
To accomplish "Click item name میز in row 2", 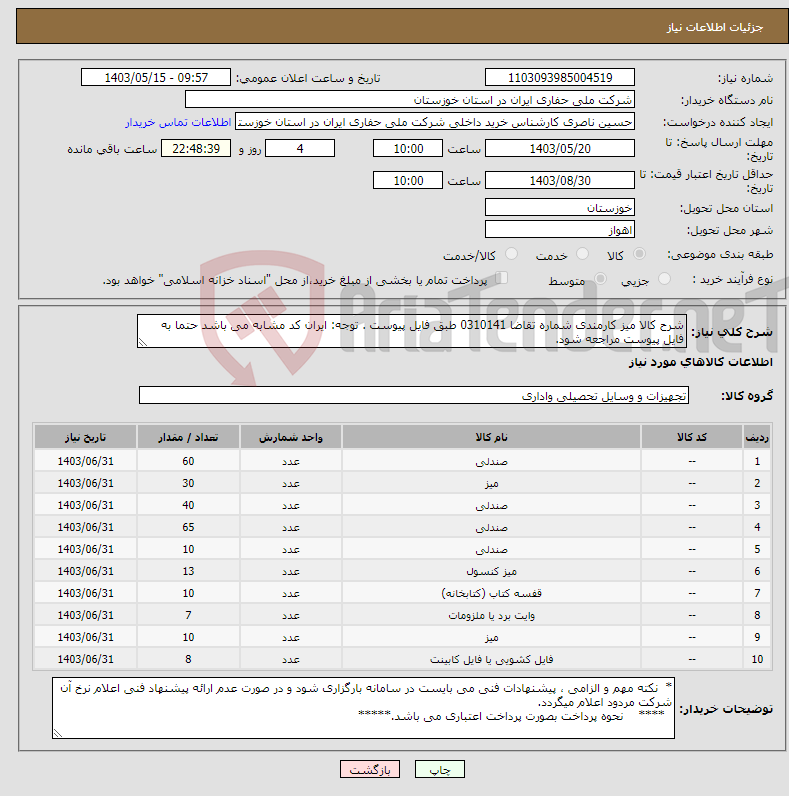I will [x=491, y=483].
